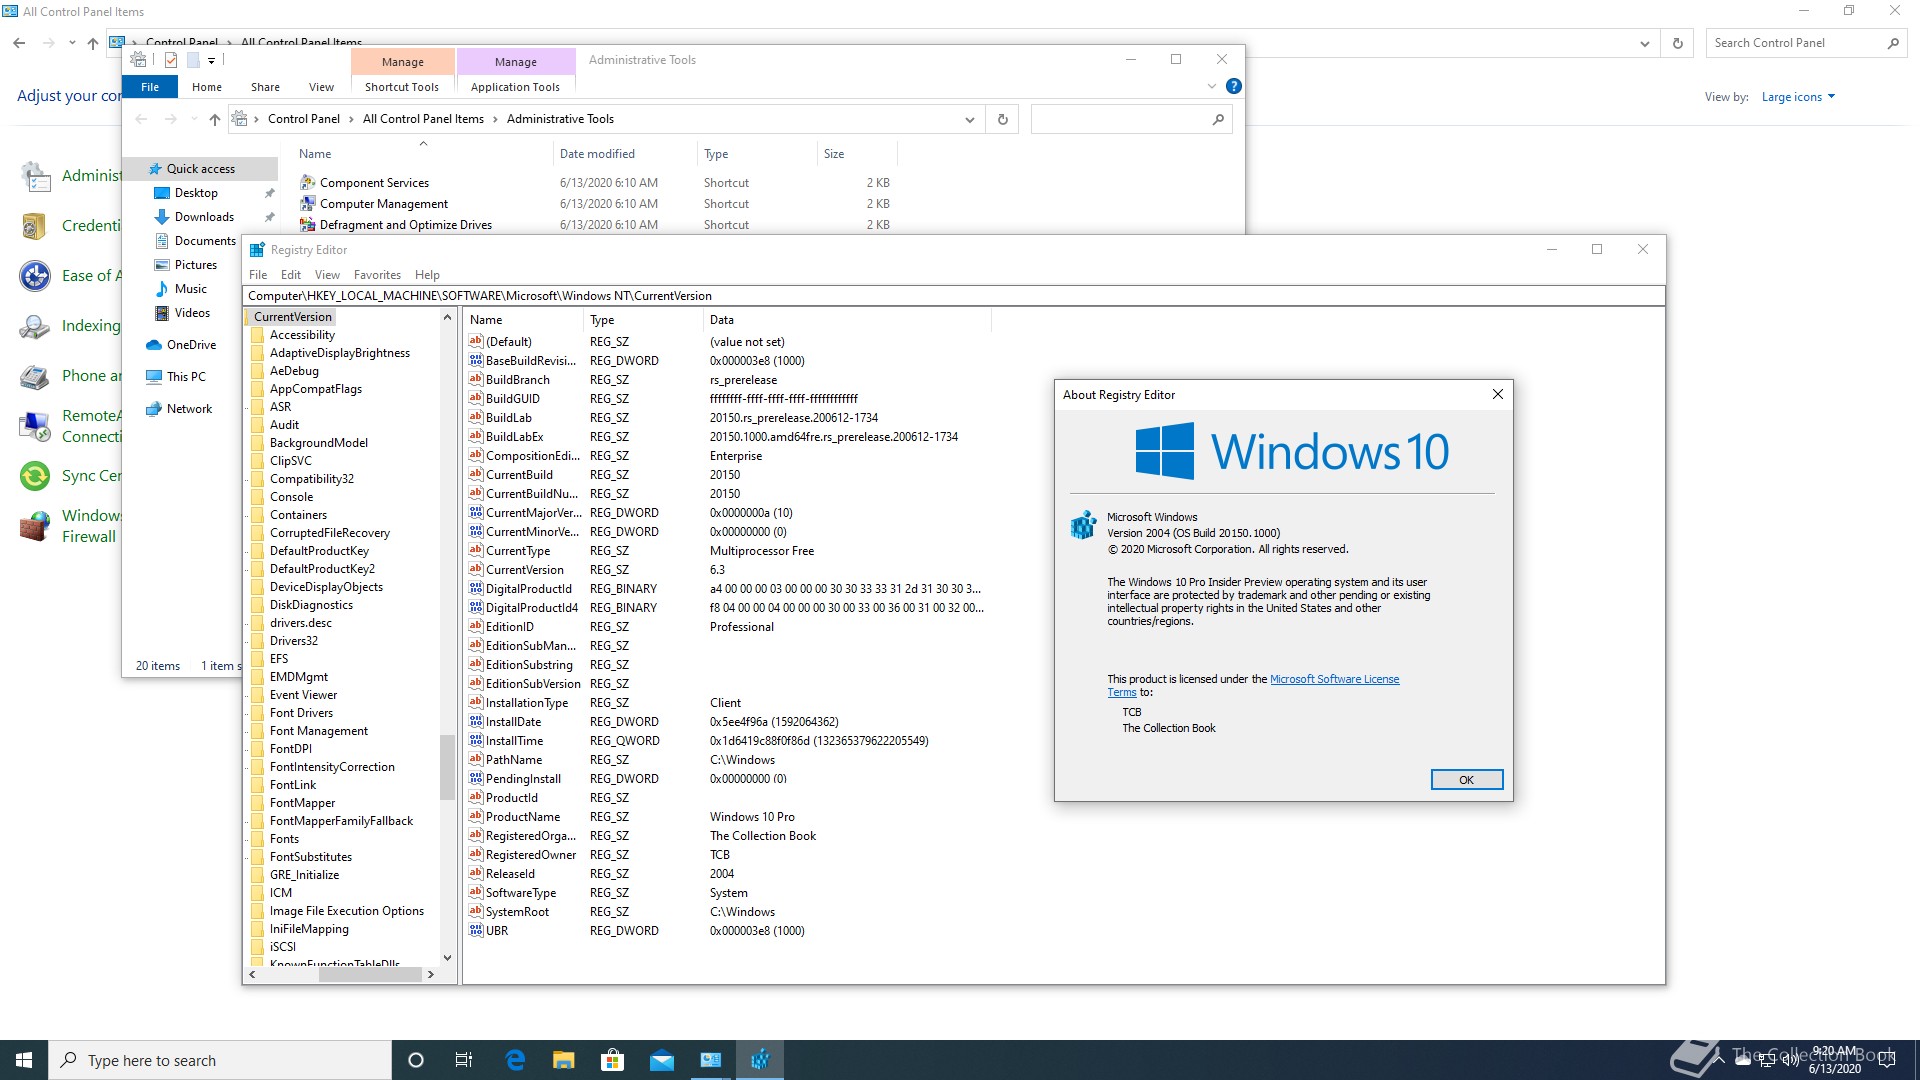The width and height of the screenshot is (1920, 1080).
Task: Click Registry Editor taskbar icon
Action: point(760,1060)
